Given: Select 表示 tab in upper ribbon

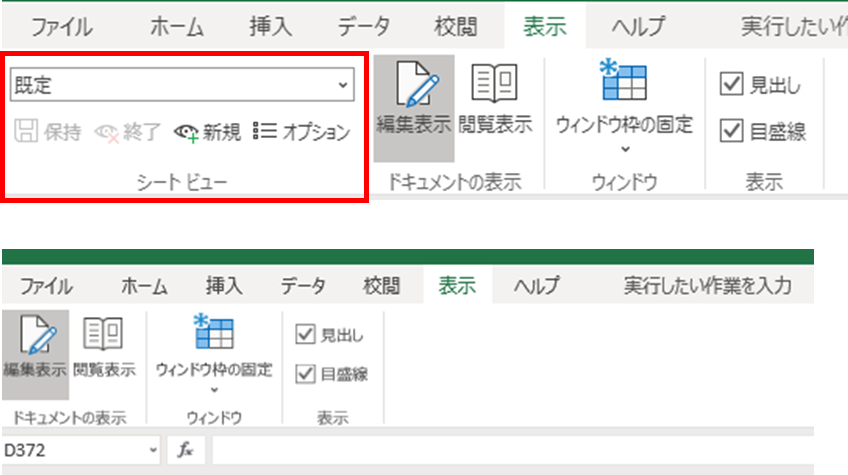Looking at the screenshot, I should [545, 27].
